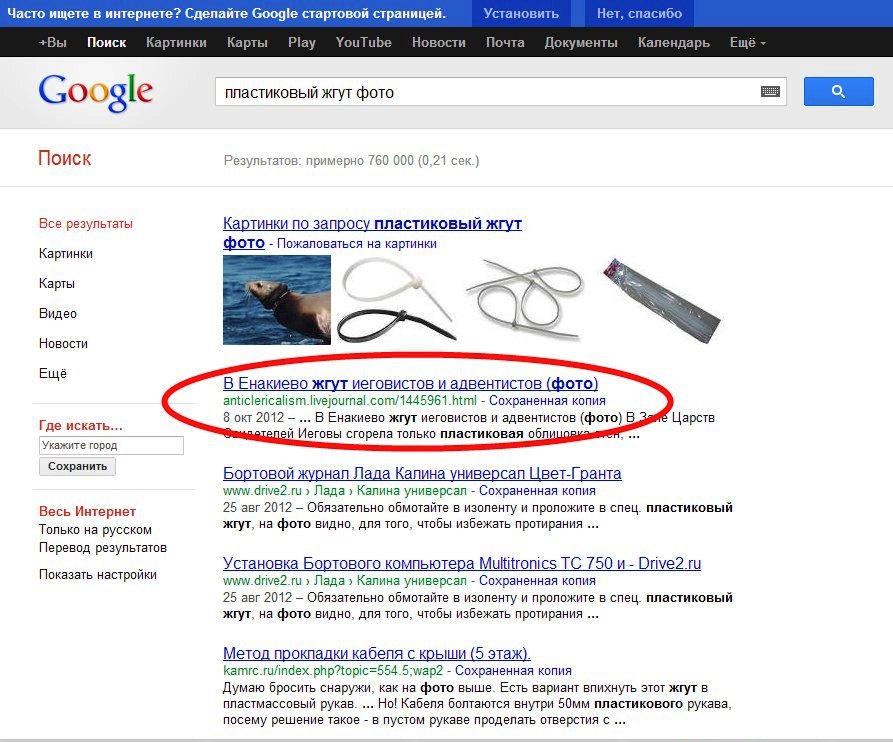Click the blue magnifier search button
Viewport: 893px width, 742px height.
[x=838, y=91]
